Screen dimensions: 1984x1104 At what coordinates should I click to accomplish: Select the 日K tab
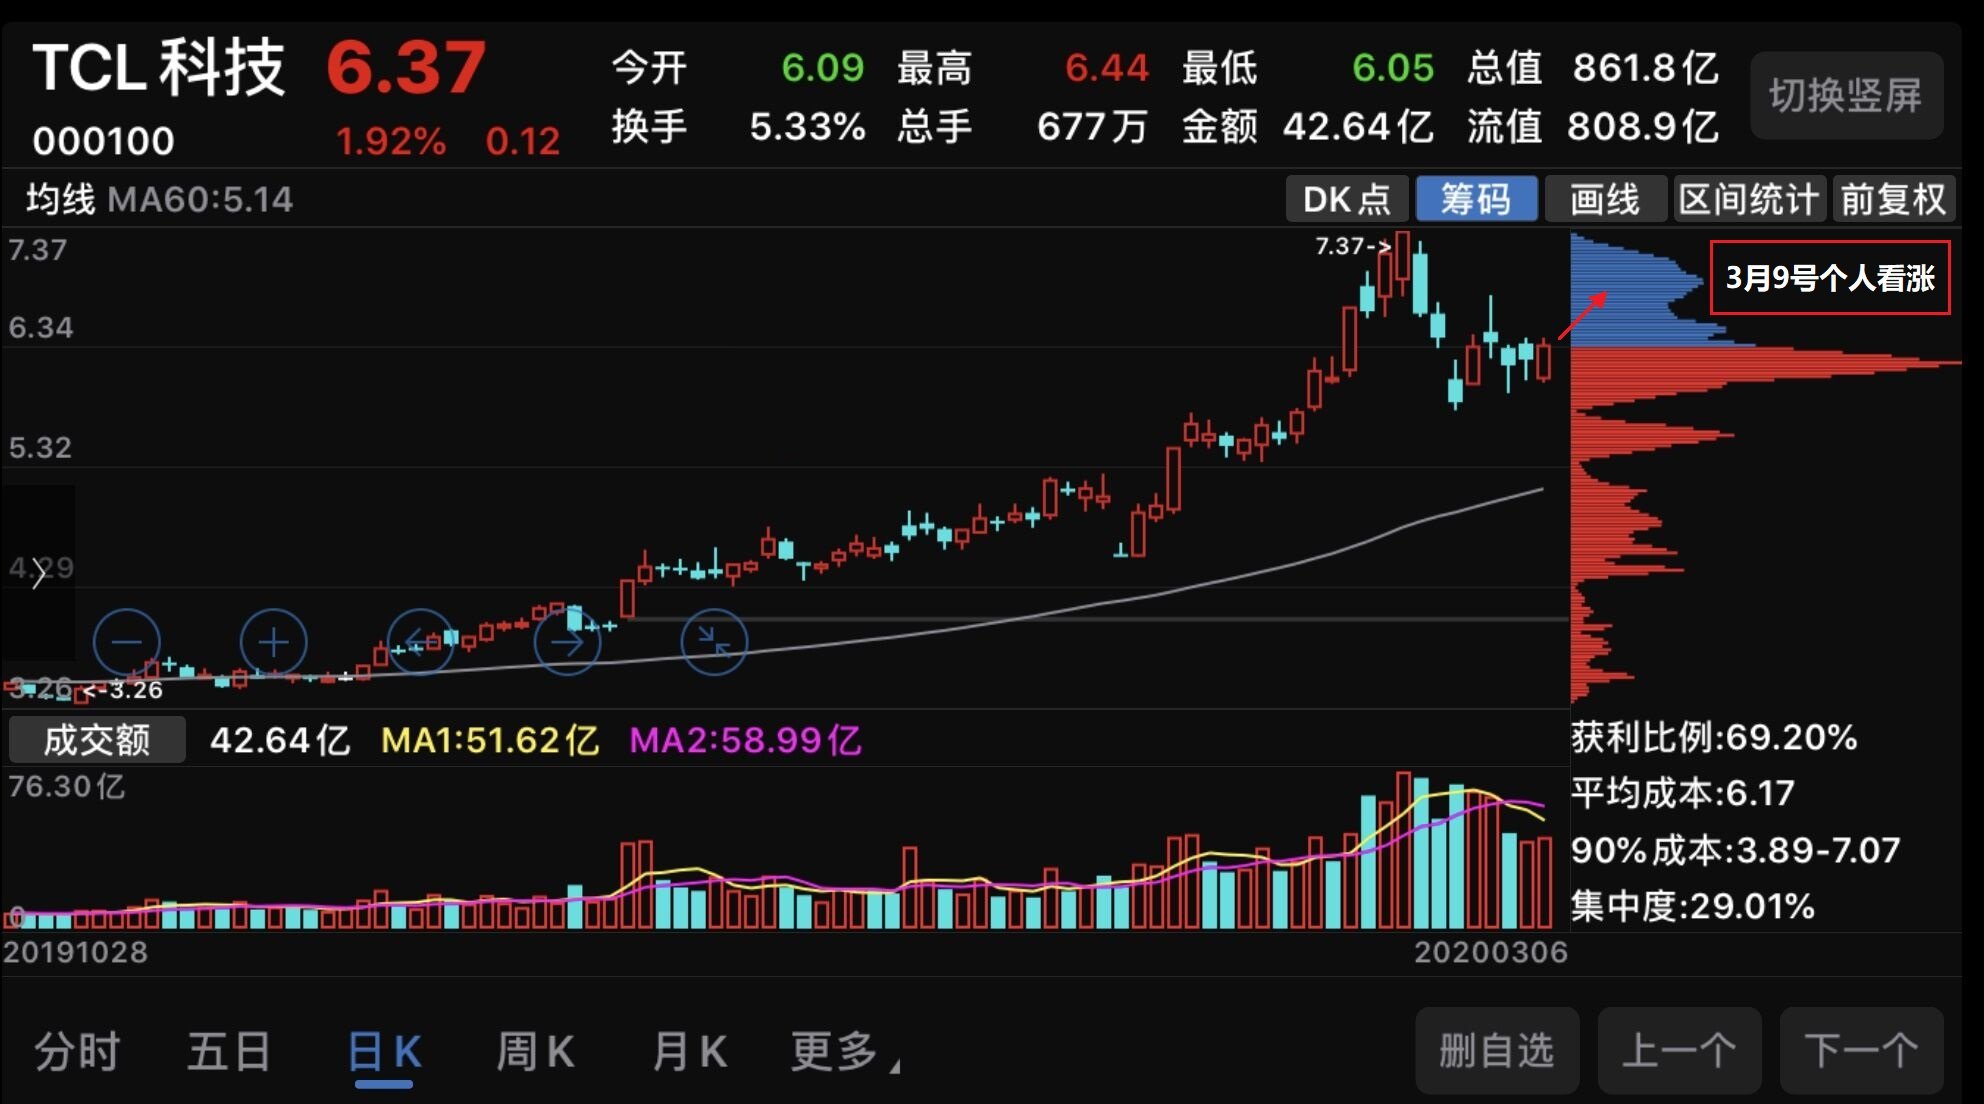pos(384,1052)
